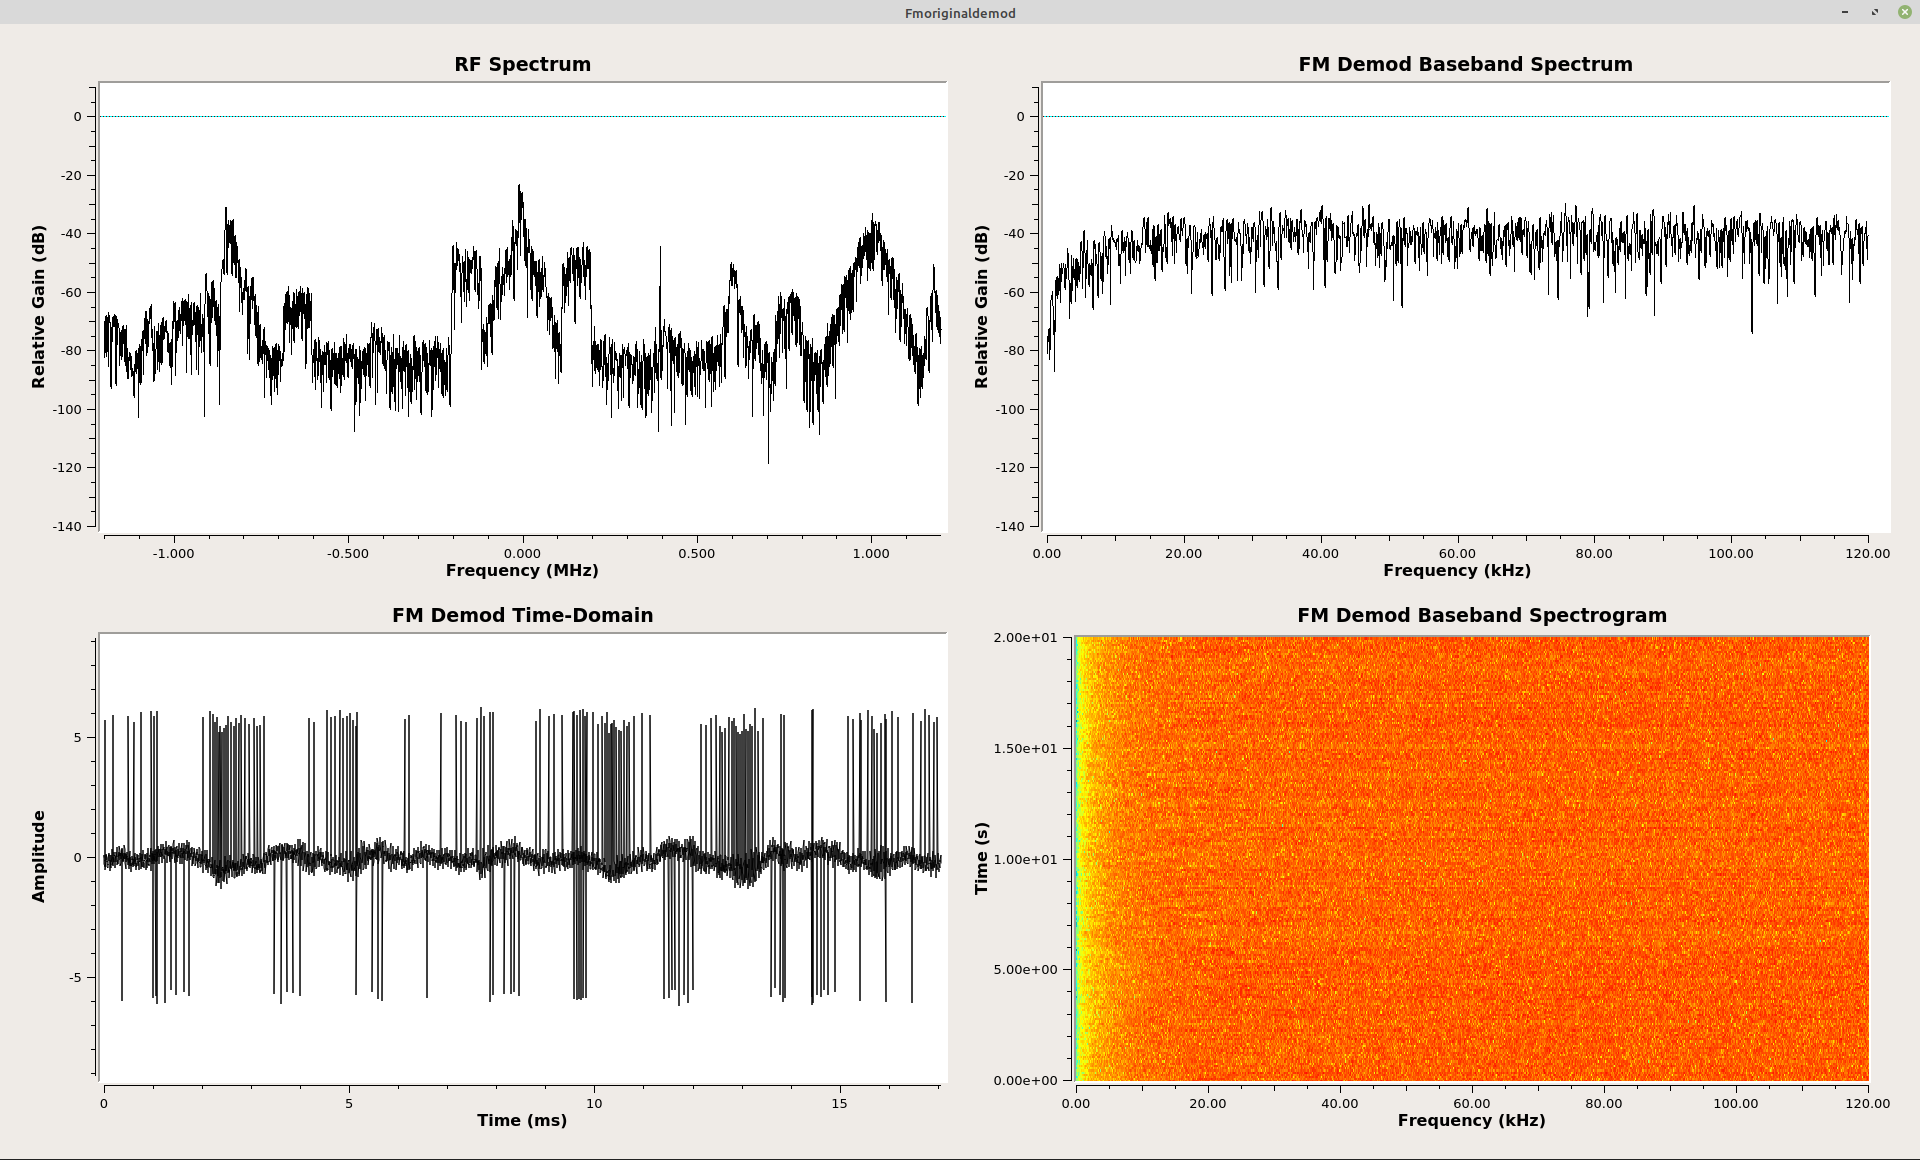Click the cyan low-frequency band in spectrogram
1920x1160 pixels.
click(x=1077, y=860)
